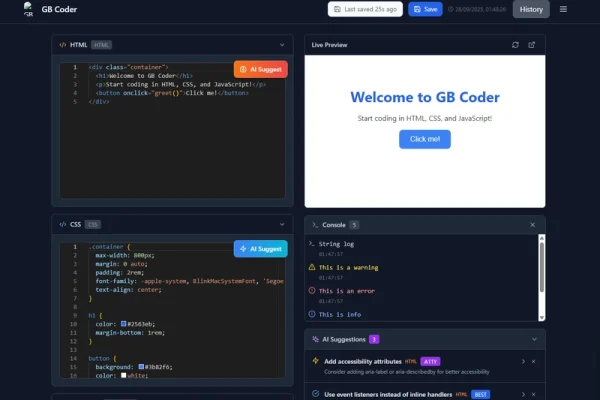
Task: Dismiss the accessibility attributes suggestion
Action: (533, 361)
